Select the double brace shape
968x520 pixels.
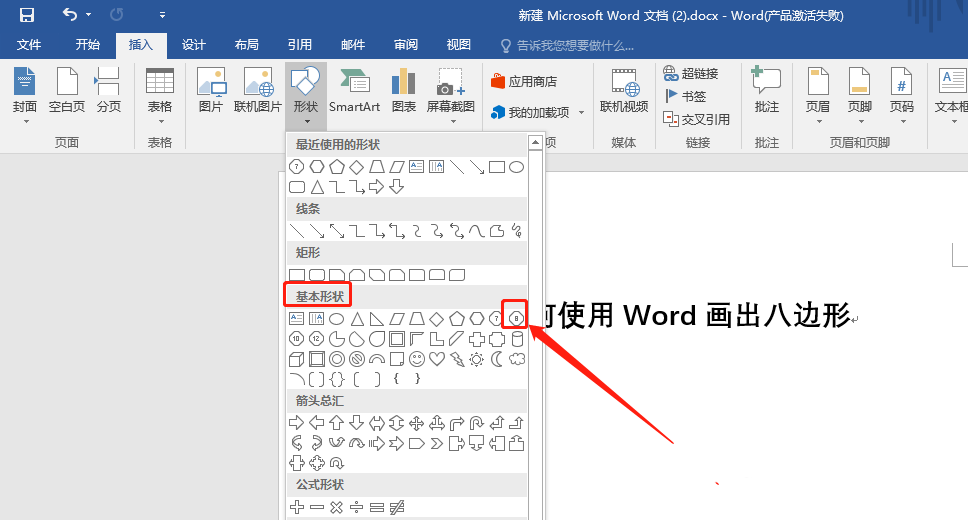(336, 379)
